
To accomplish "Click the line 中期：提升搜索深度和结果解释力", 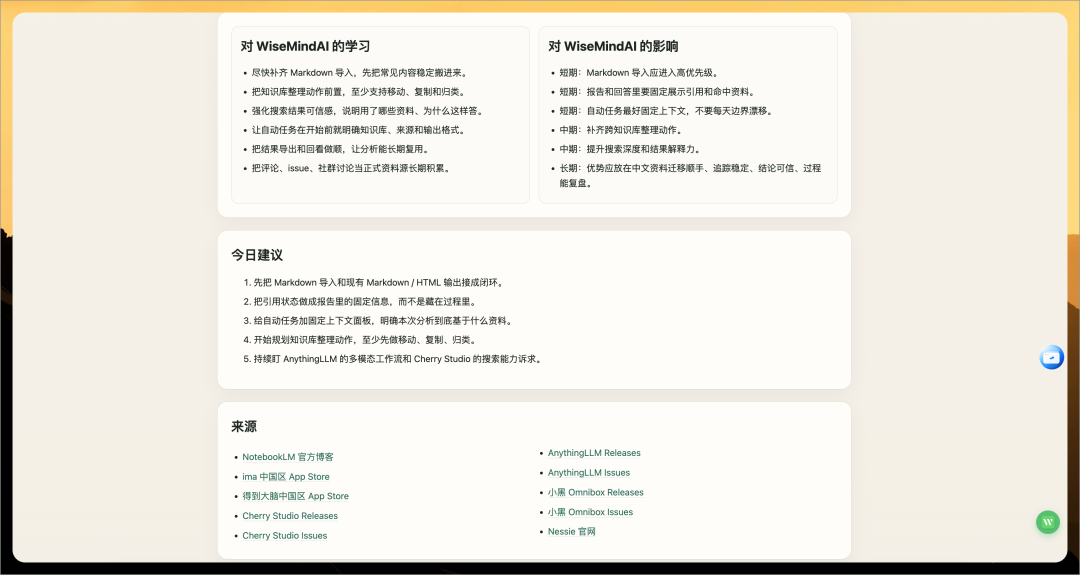I will click(630, 149).
